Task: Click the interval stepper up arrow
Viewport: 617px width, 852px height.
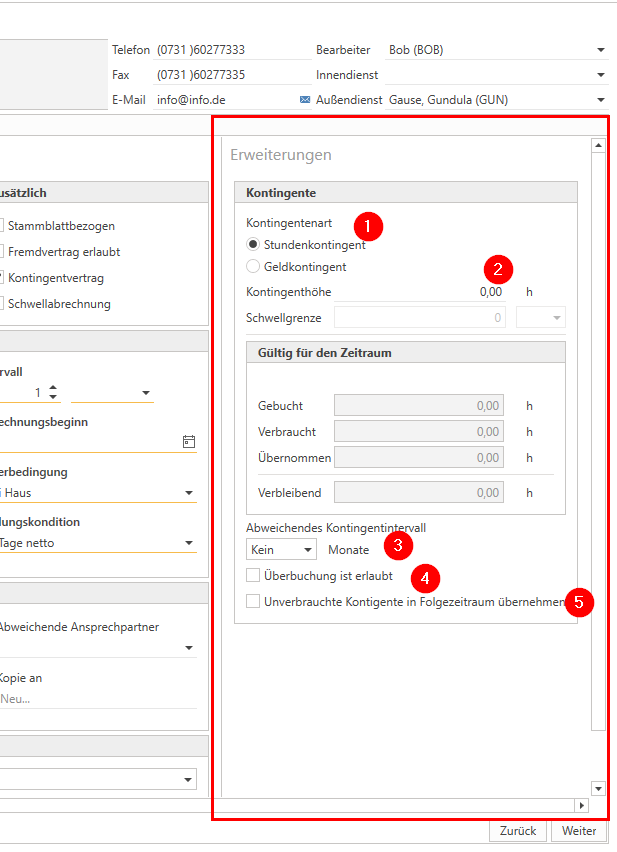Action: pos(53,388)
